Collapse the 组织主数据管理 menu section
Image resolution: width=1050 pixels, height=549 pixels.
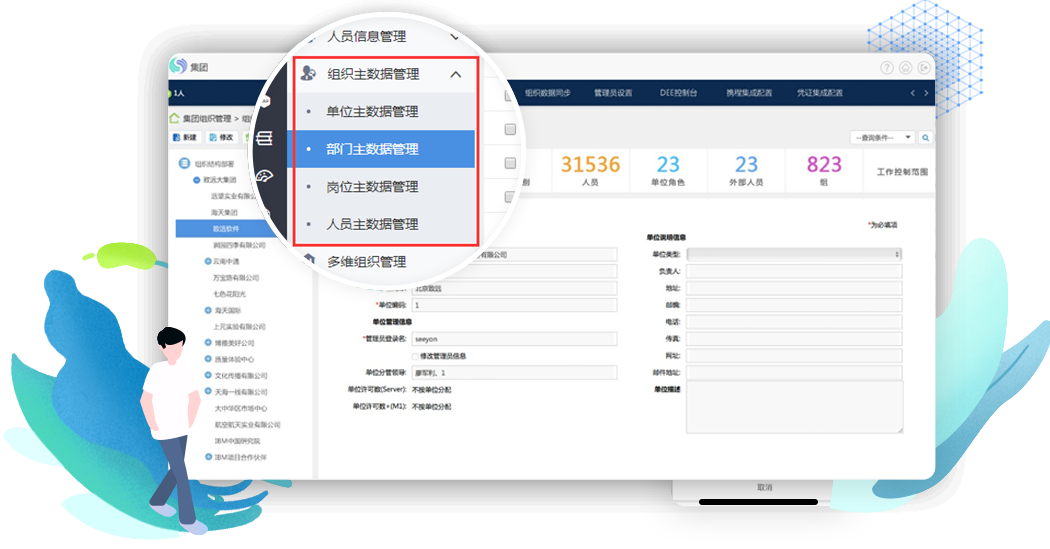click(x=456, y=74)
